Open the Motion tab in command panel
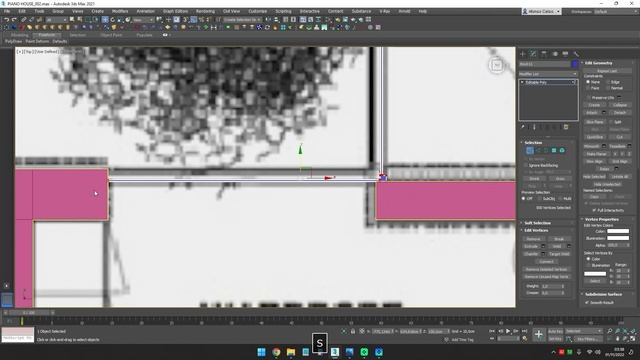The image size is (640, 360). (x=555, y=54)
